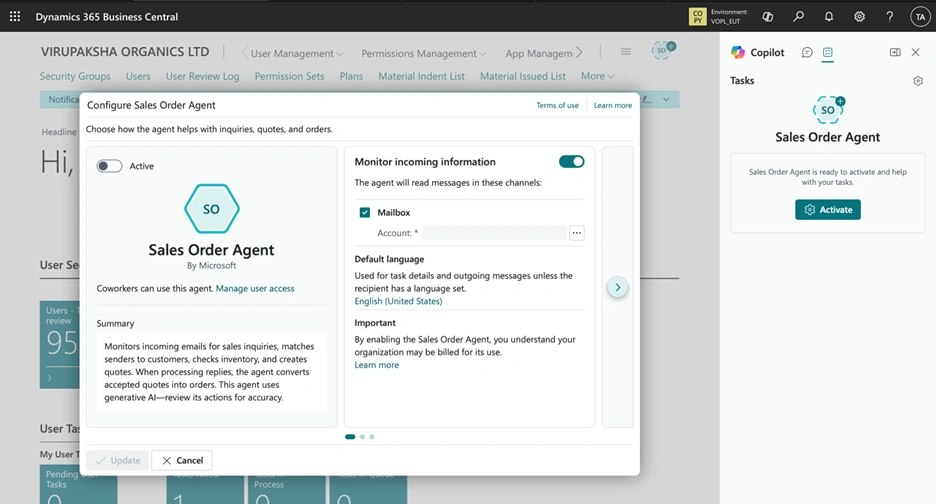Click the agent Summary description text

pyautogui.click(x=212, y=371)
